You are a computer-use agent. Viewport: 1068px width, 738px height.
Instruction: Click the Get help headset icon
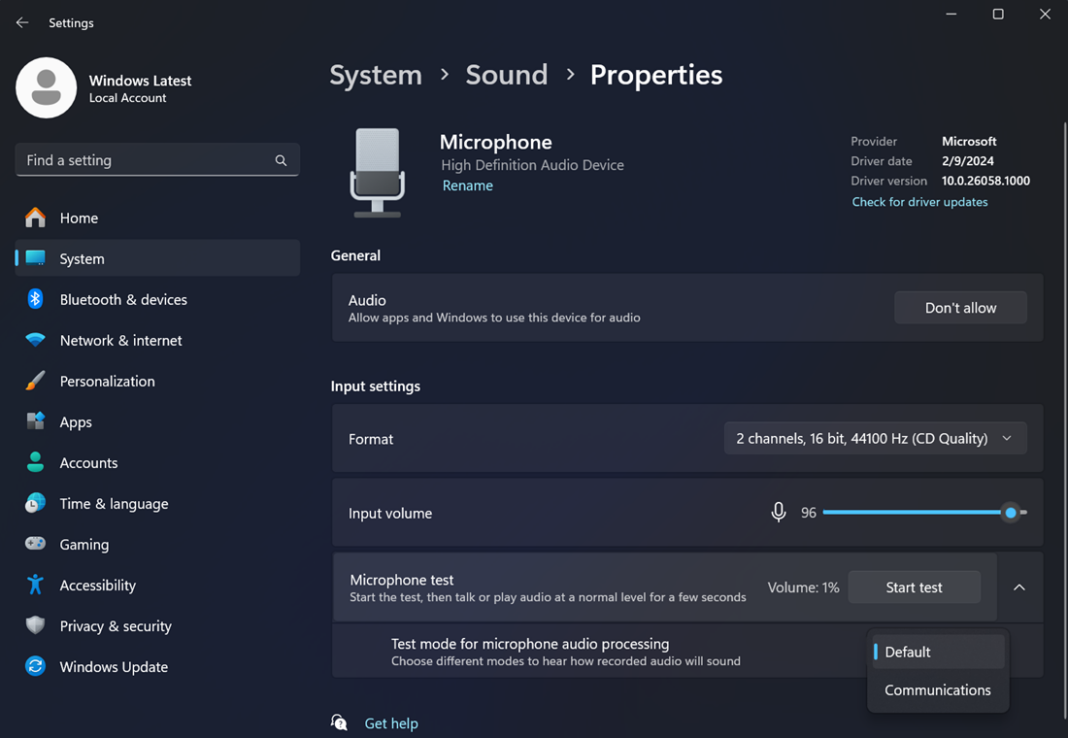coord(339,721)
